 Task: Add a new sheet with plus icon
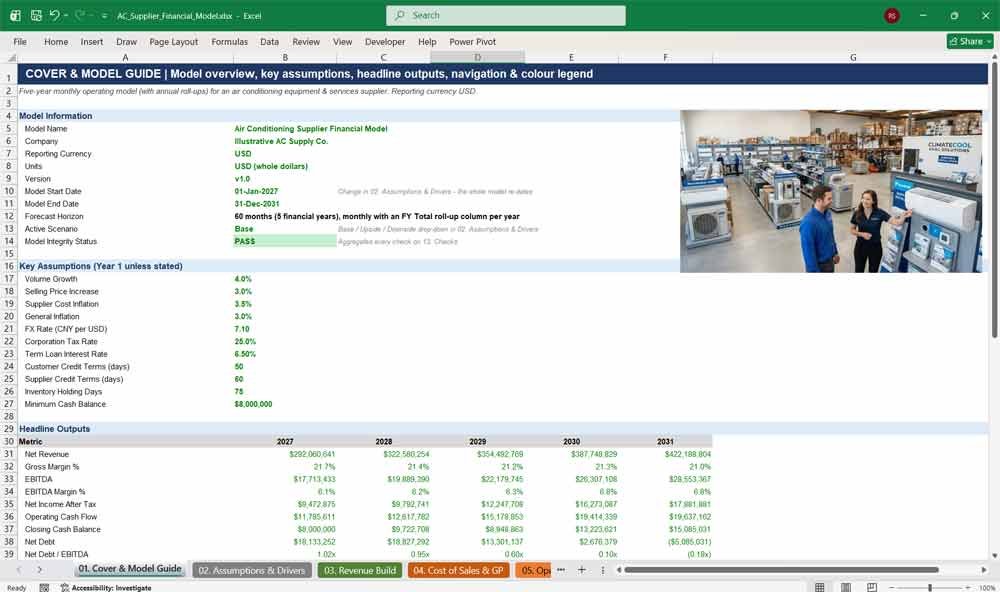pyautogui.click(x=582, y=570)
